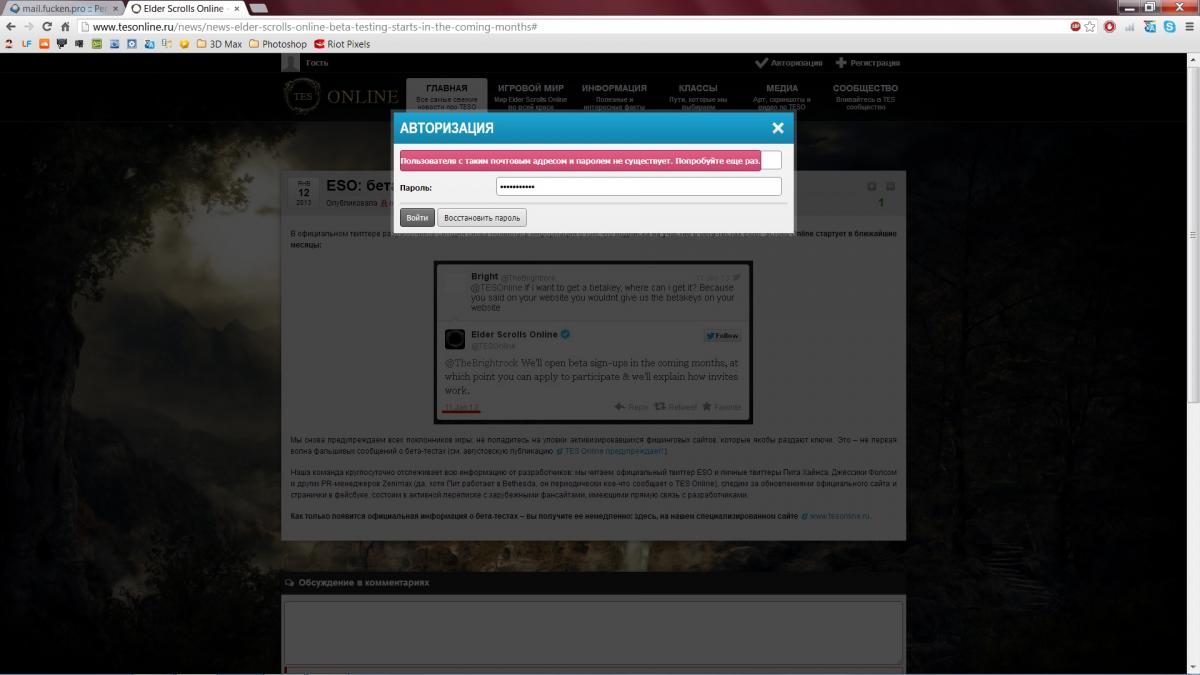Close the Авторизация login dialog
This screenshot has width=1200, height=675.
(777, 128)
